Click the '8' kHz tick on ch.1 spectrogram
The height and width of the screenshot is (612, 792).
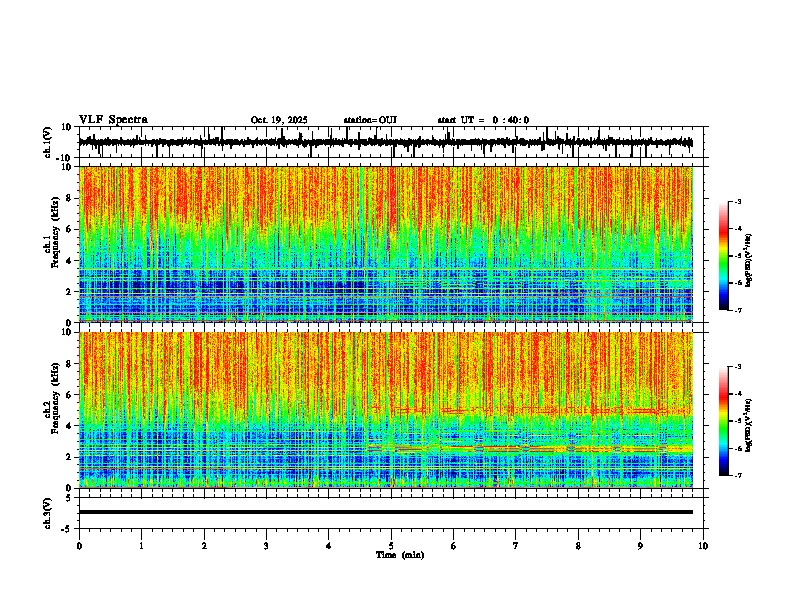[69, 198]
